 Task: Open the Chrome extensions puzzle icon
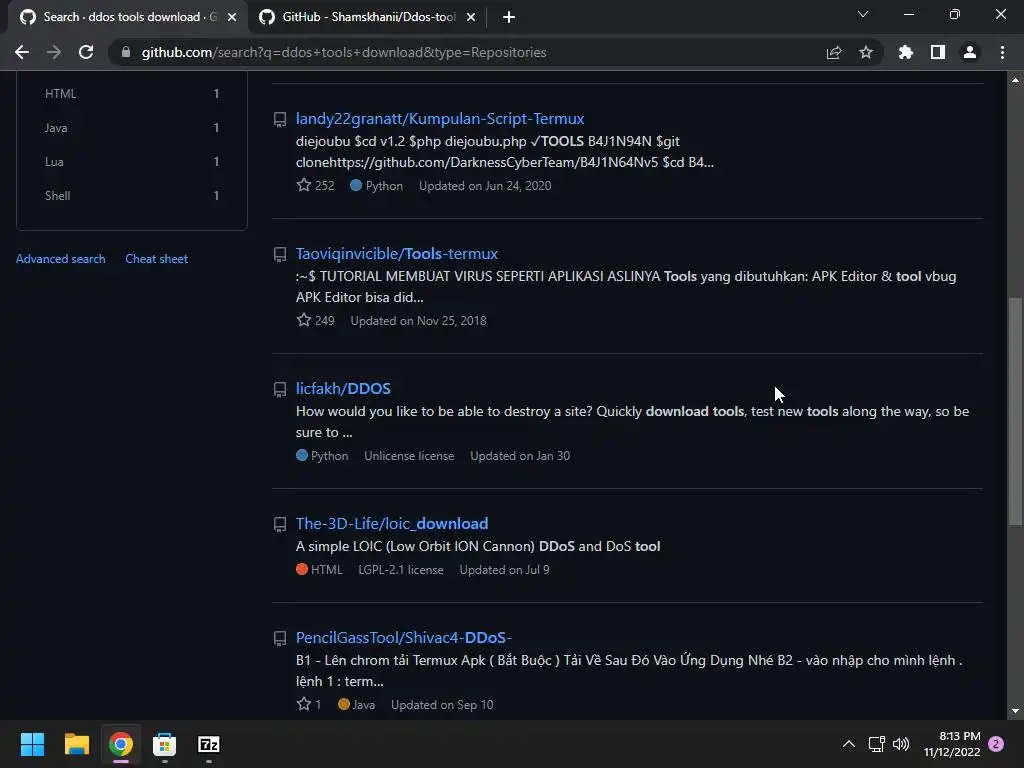click(x=906, y=52)
